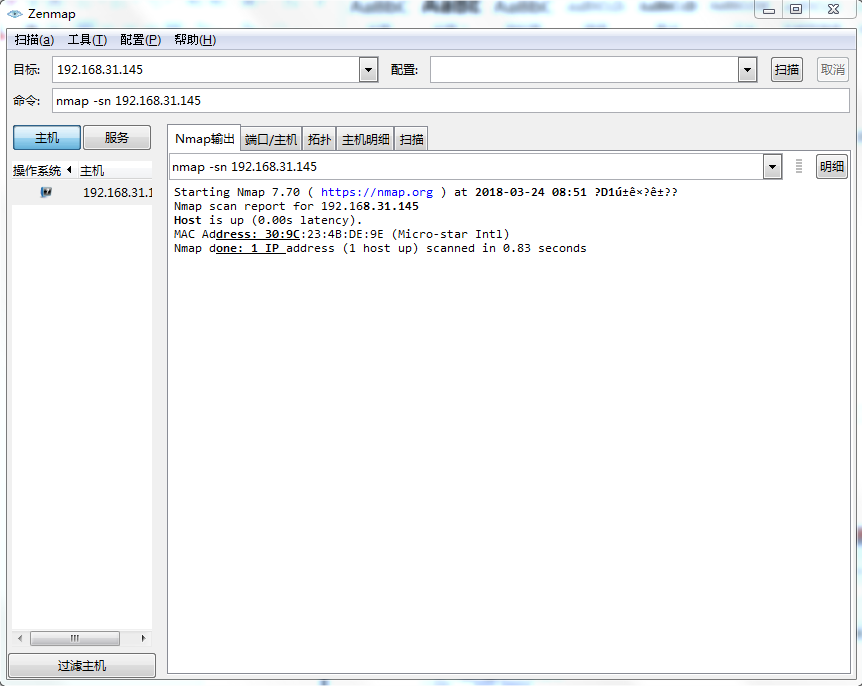The height and width of the screenshot is (686, 862).
Task: Click the Zenmap eye icon in title bar
Action: coord(15,13)
